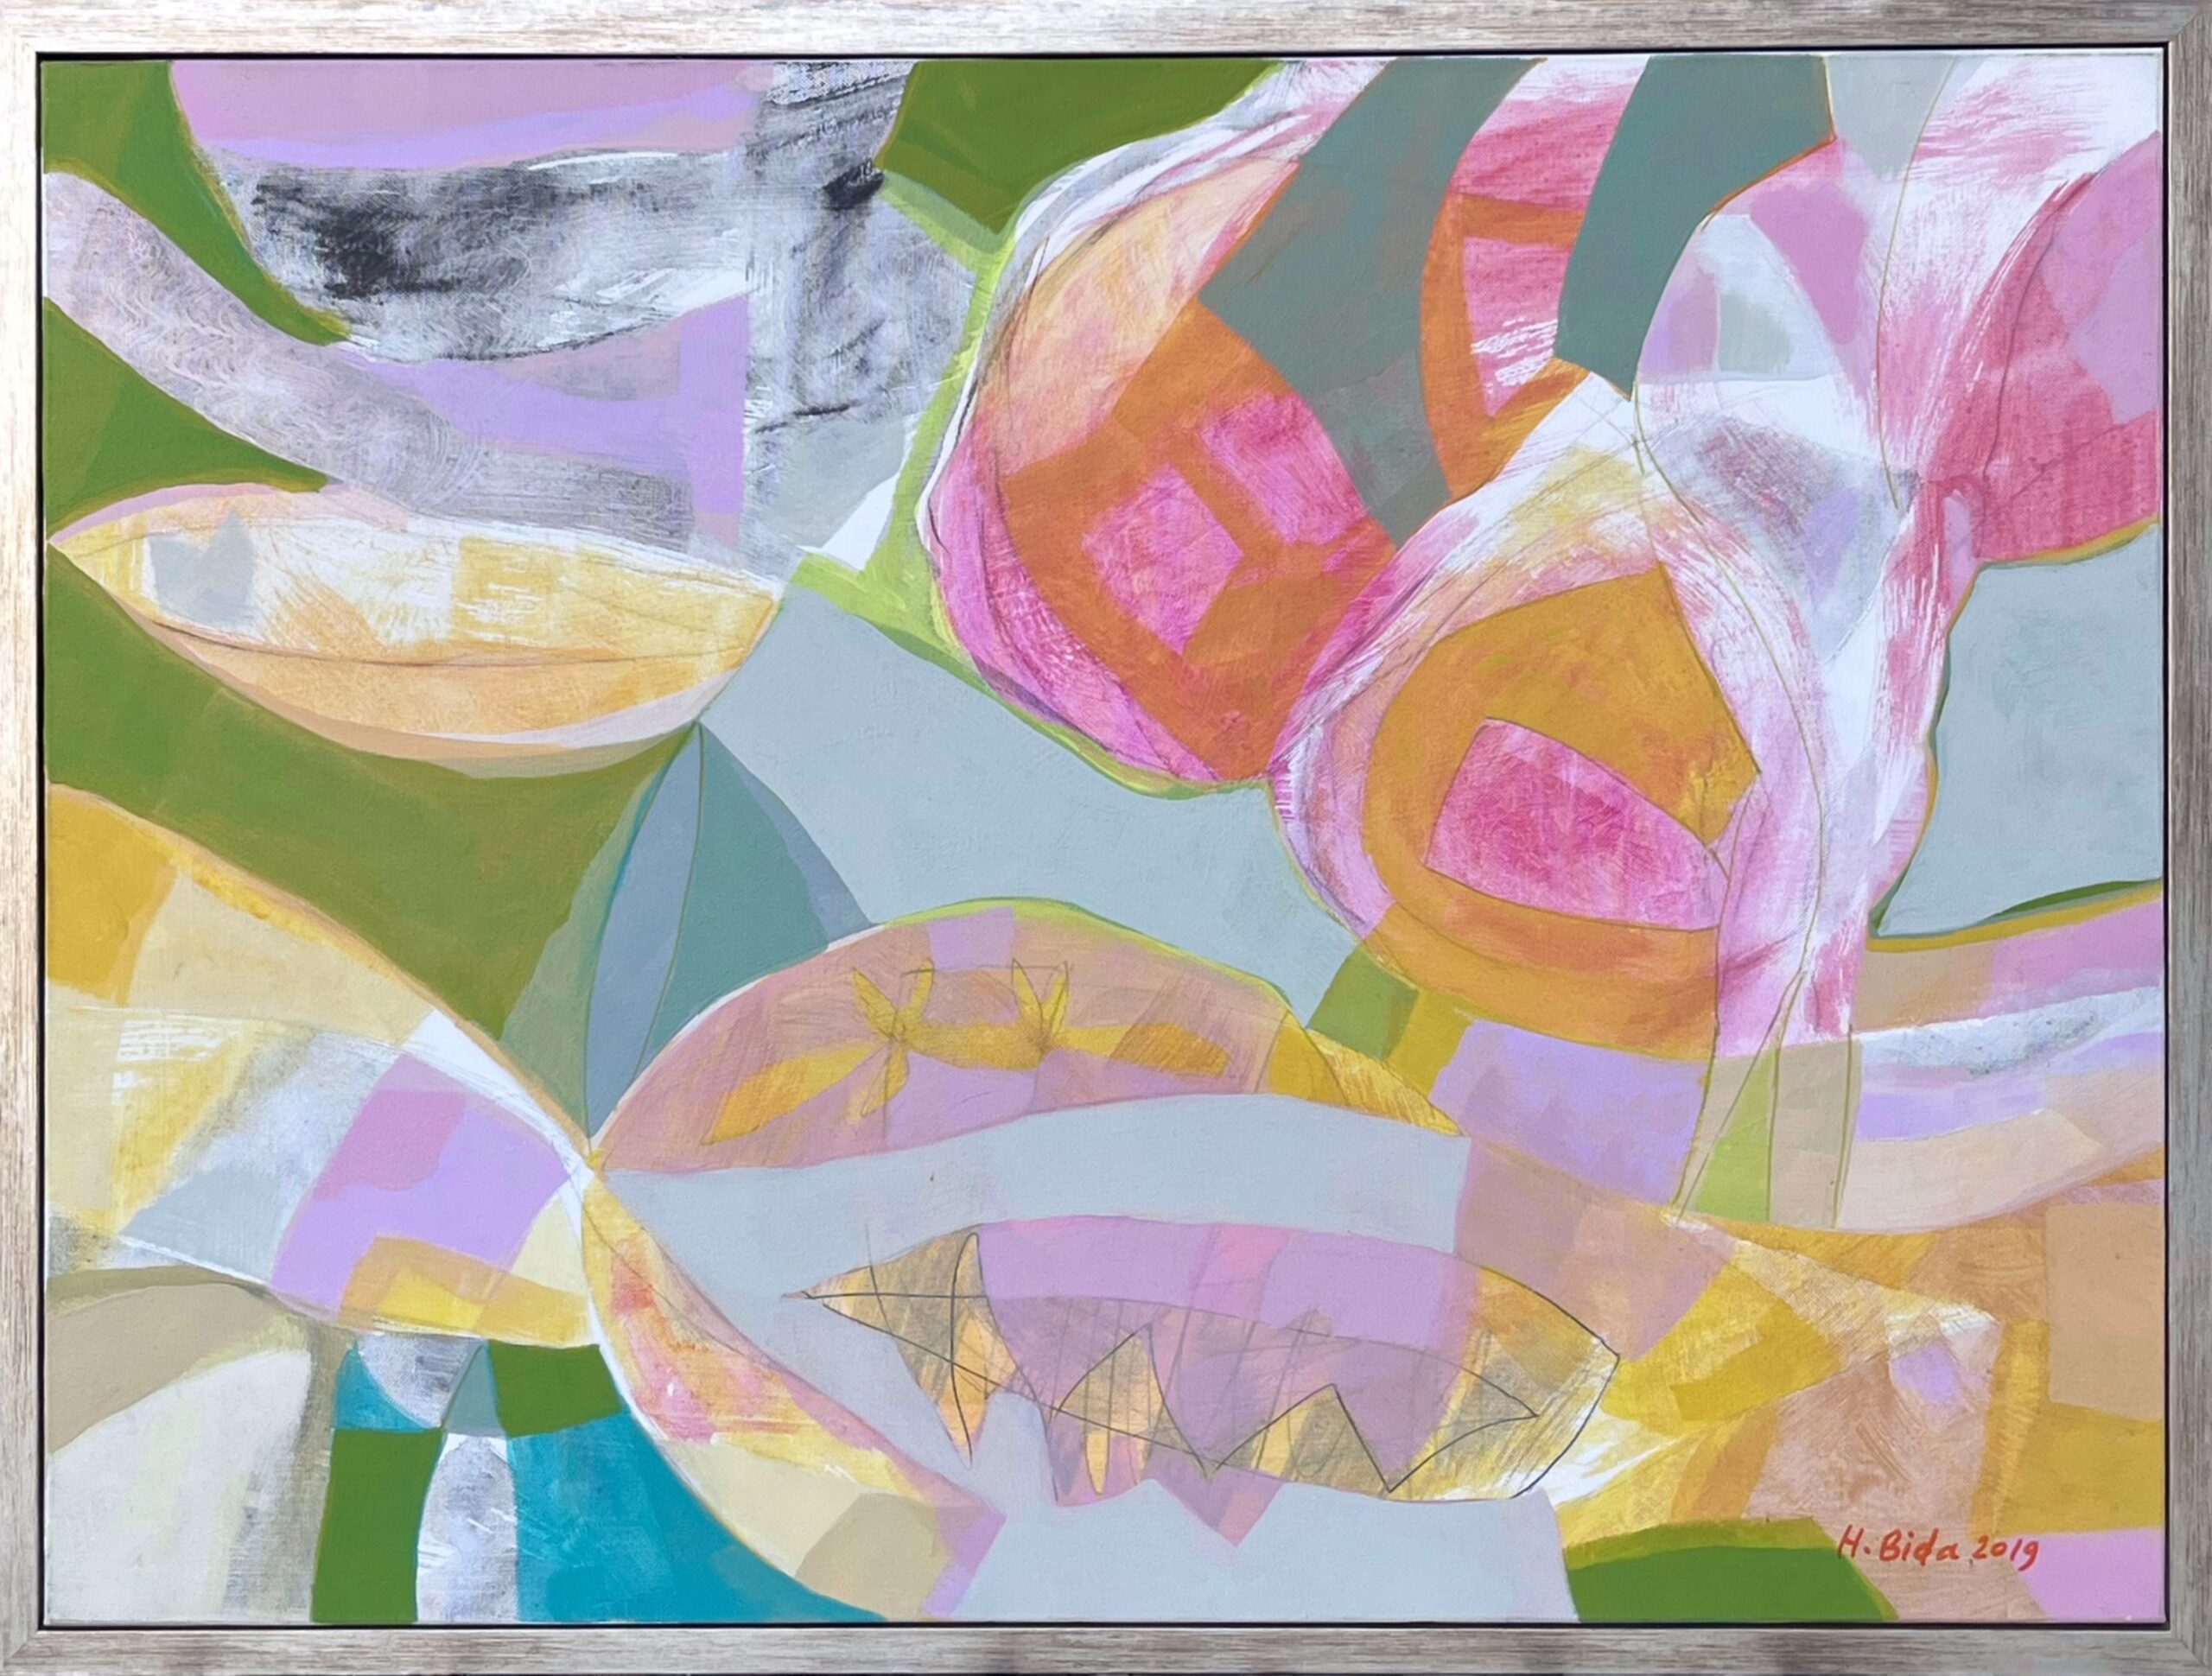Viewport: 2212px width, 1676px height.
Task: Click the silver picture frame edge
Action: click(1106, 22)
